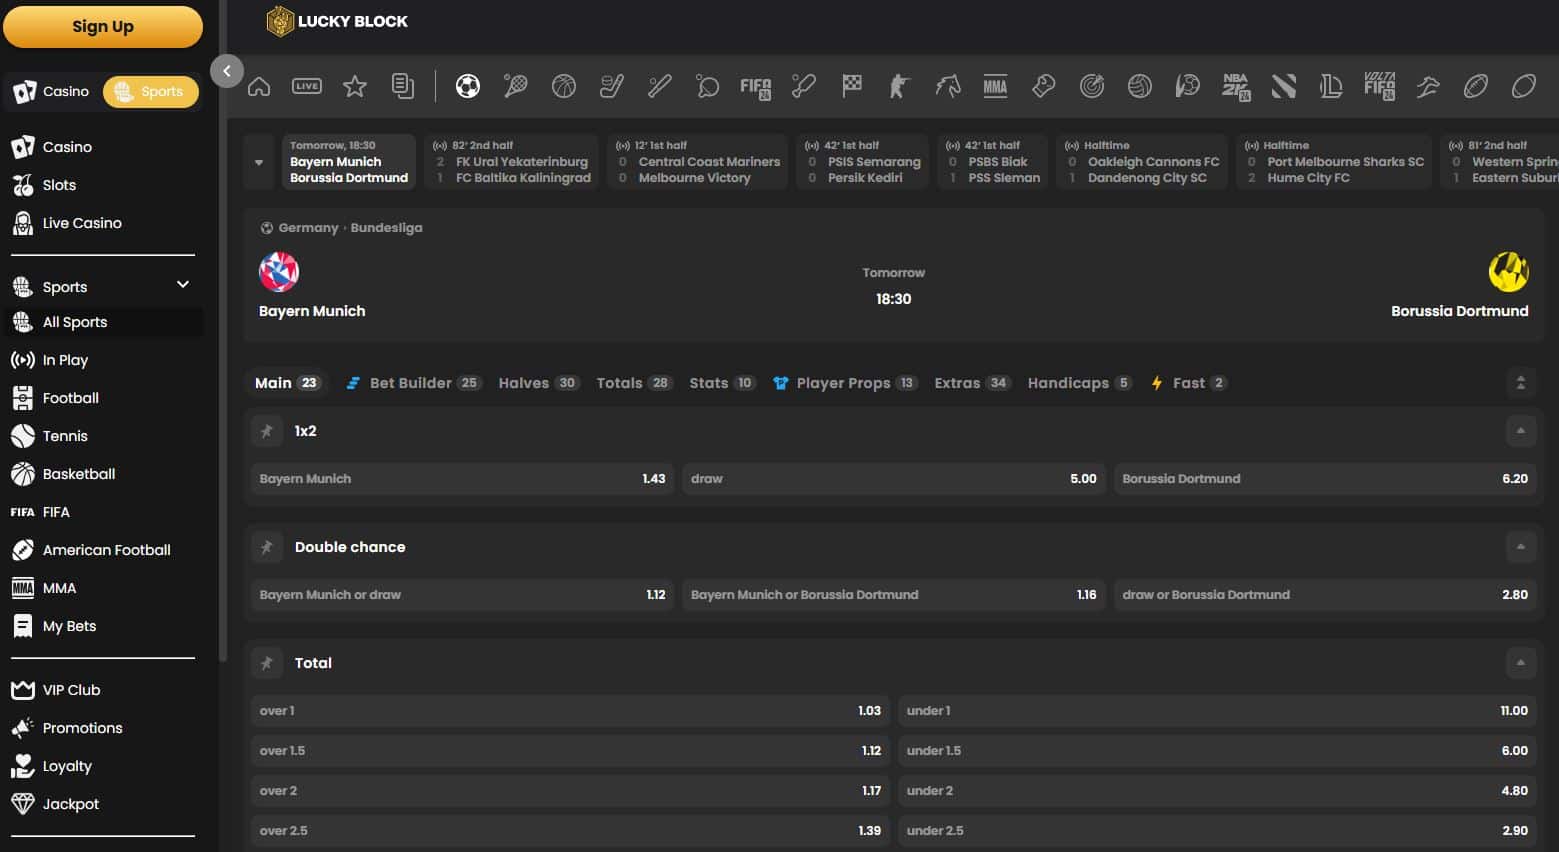Select the rugby ball icon
This screenshot has height=852, width=1559.
[1524, 87]
